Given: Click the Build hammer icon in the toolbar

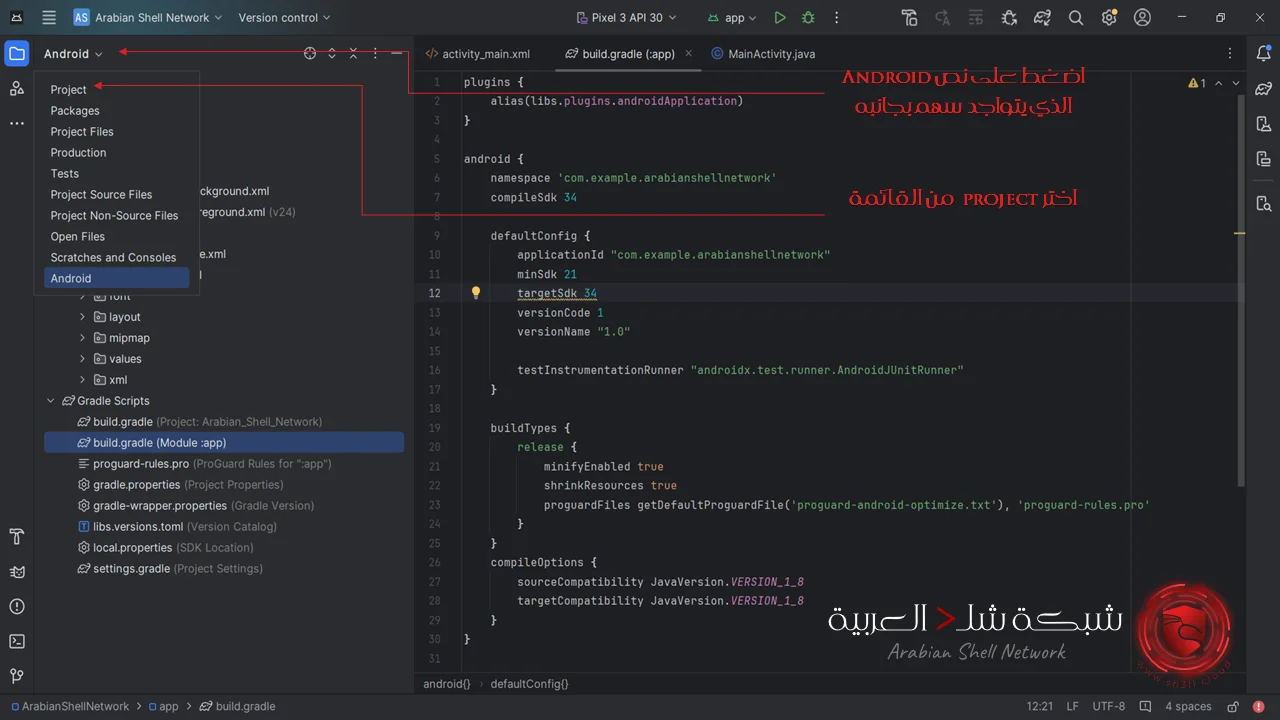Looking at the screenshot, I should pos(909,17).
